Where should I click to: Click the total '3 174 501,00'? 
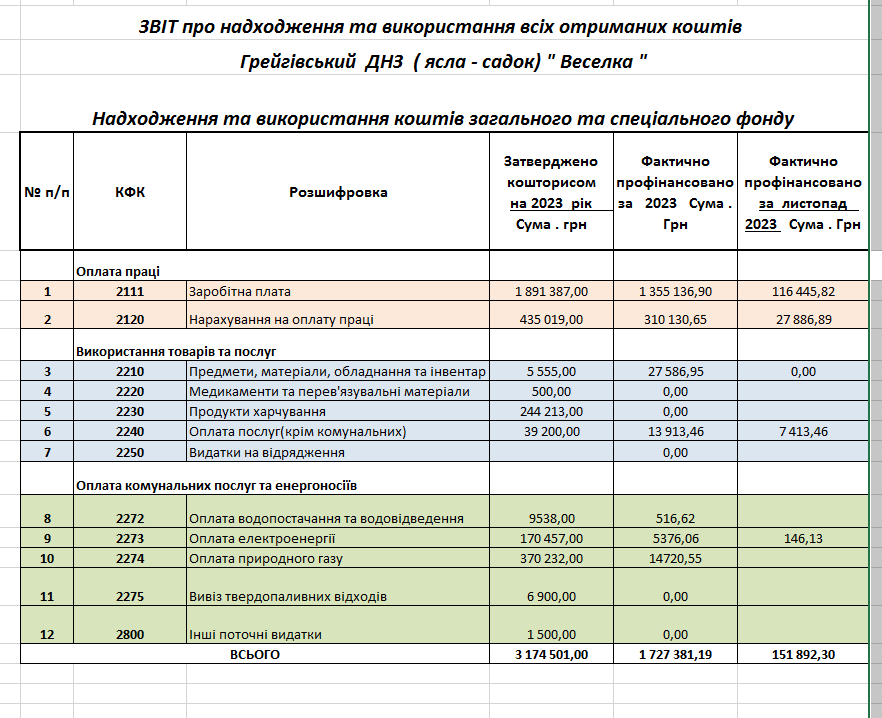coord(551,654)
